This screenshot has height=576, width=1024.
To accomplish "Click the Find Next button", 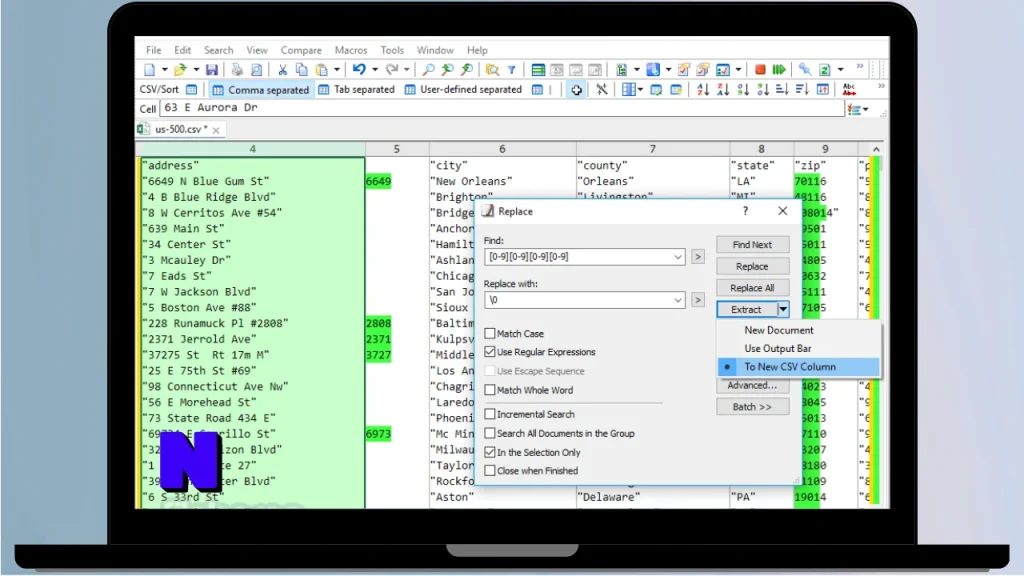I will (752, 244).
